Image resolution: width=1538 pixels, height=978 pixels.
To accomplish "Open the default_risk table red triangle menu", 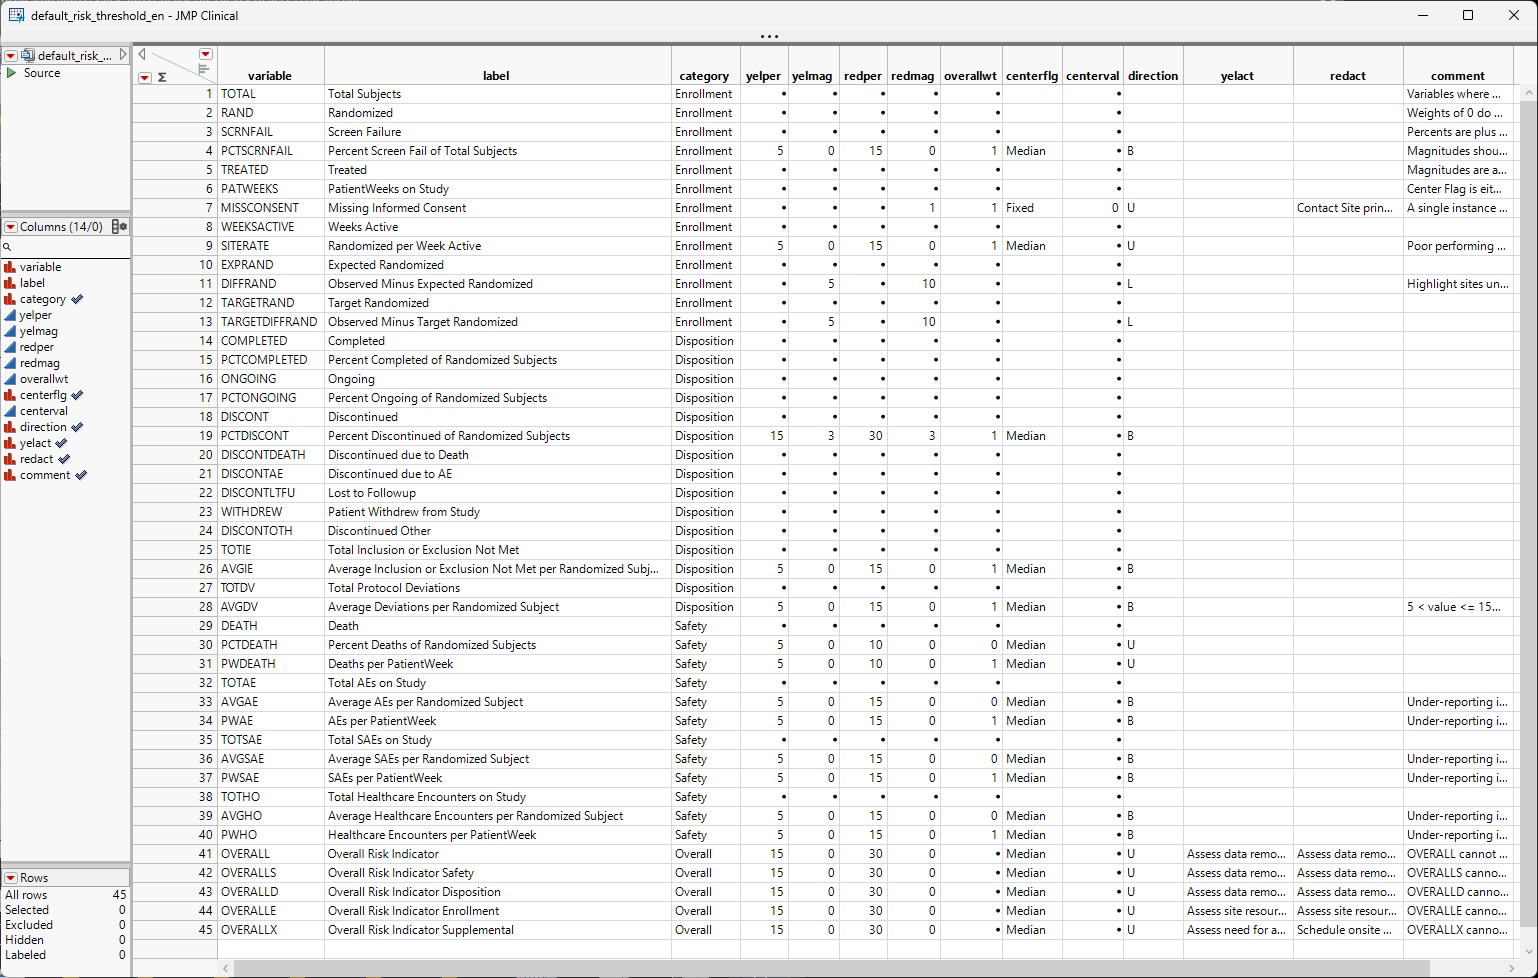I will [11, 56].
